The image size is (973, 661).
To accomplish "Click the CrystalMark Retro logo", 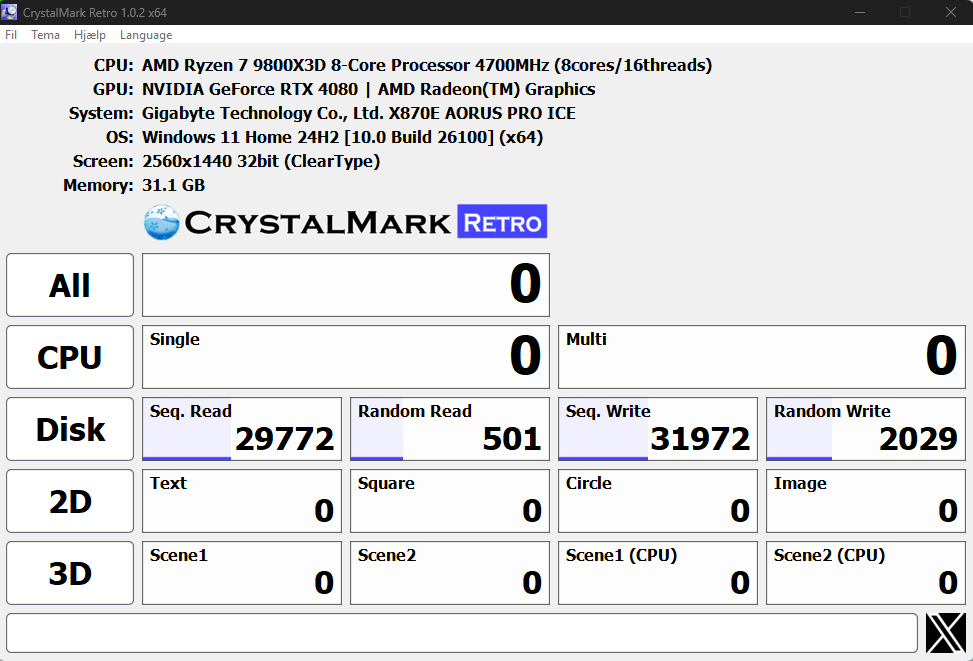I will click(346, 222).
